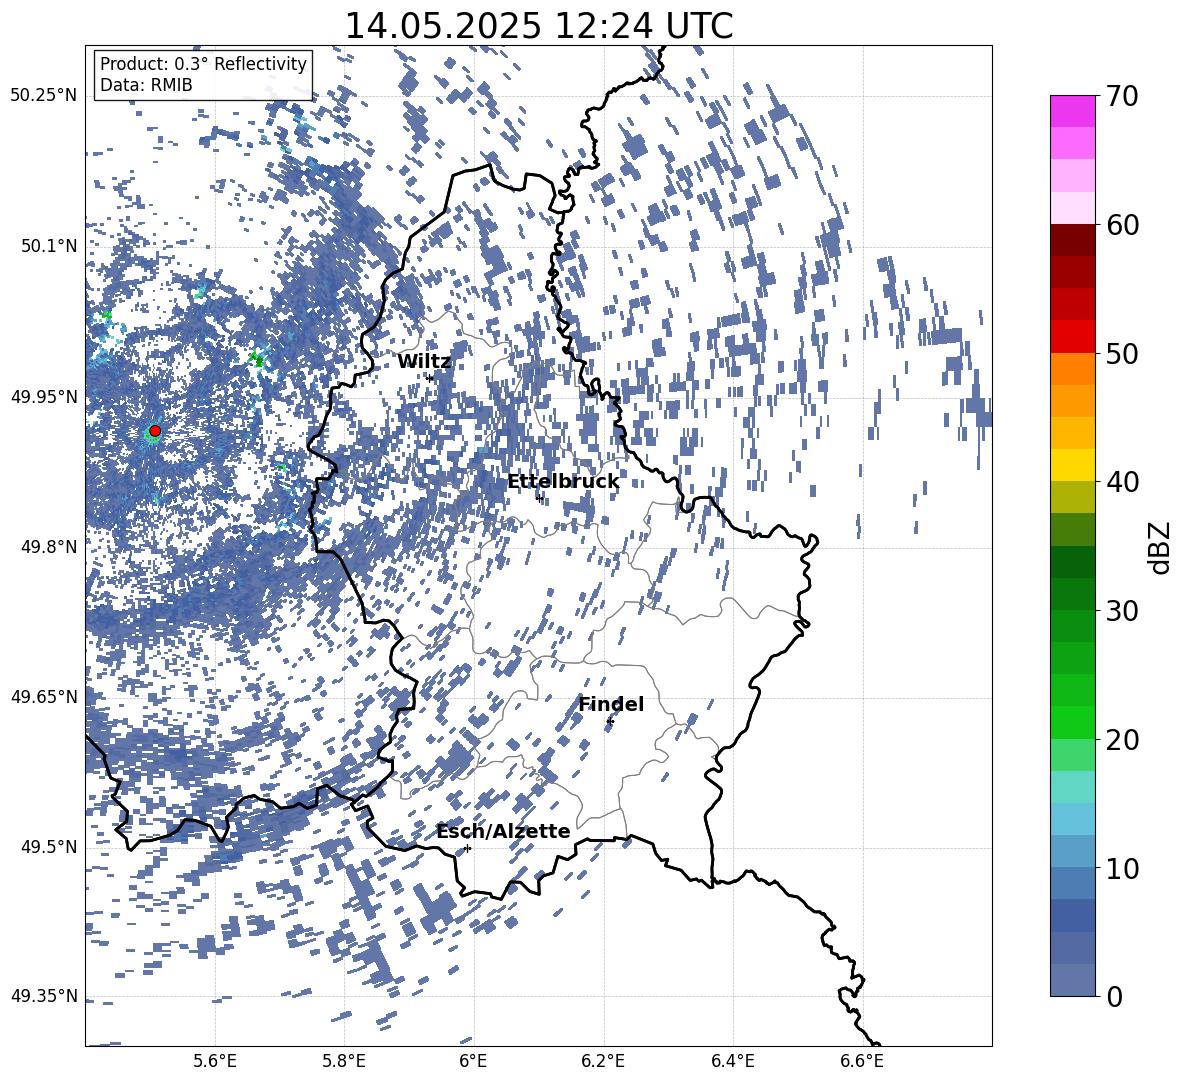Click the "Data: RMIB" label
Screen dimensions: 1184x1081
[x=146, y=85]
